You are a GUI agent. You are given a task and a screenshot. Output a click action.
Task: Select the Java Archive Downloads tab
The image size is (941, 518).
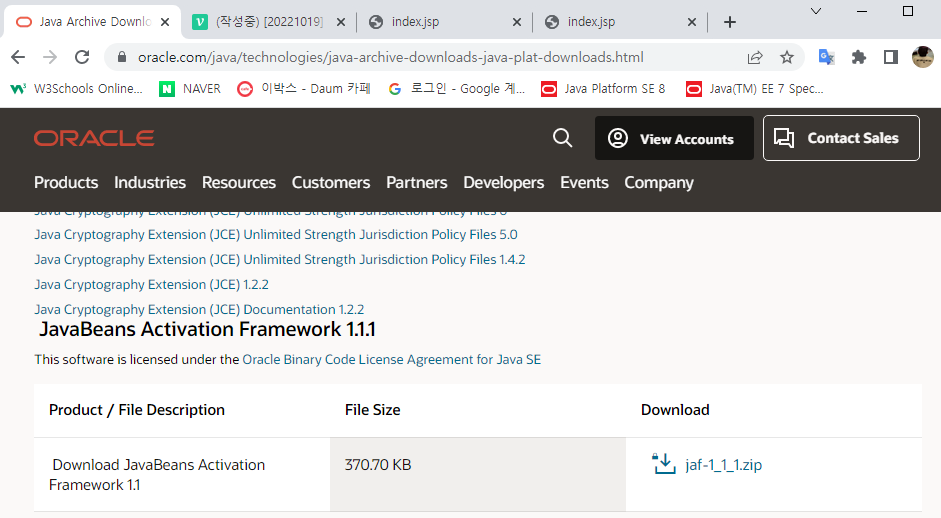click(93, 22)
